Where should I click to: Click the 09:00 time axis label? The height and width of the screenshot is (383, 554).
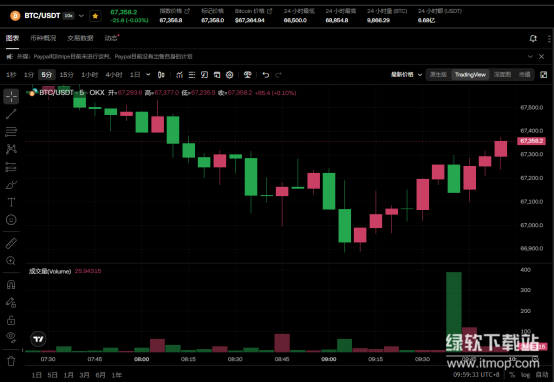pyautogui.click(x=329, y=359)
